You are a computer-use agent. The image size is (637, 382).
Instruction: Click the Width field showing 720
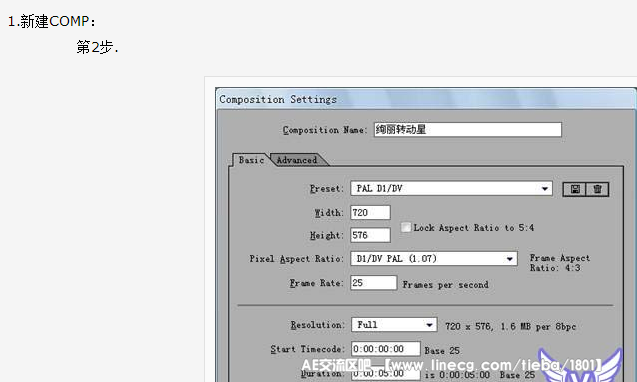click(370, 213)
